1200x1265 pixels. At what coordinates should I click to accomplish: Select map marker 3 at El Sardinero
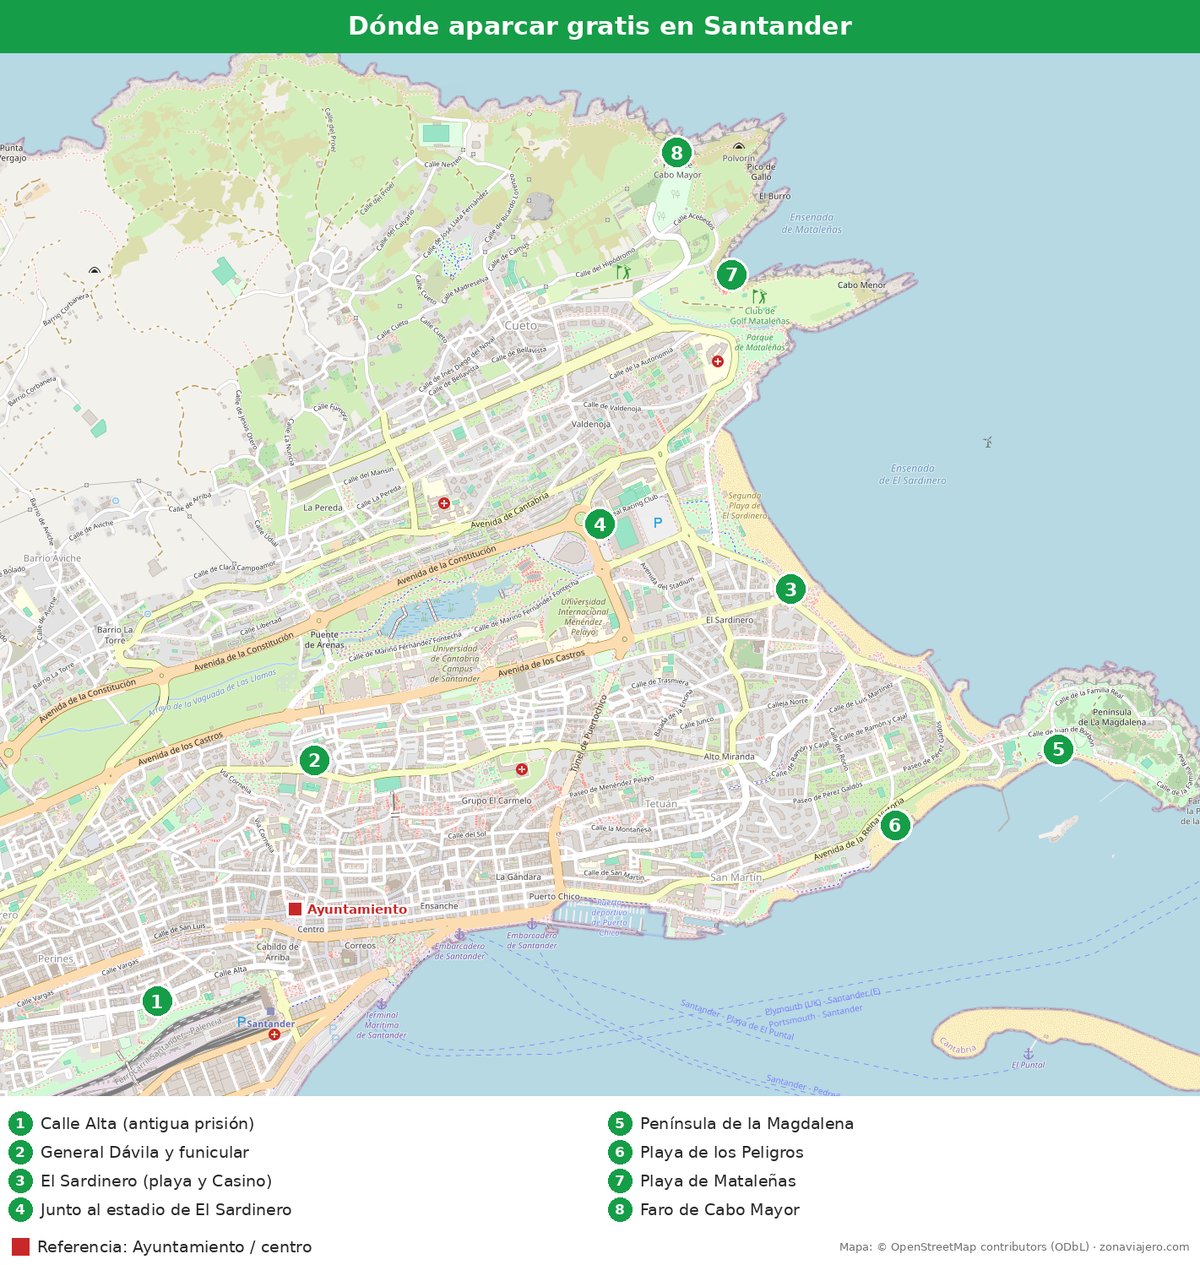point(790,589)
